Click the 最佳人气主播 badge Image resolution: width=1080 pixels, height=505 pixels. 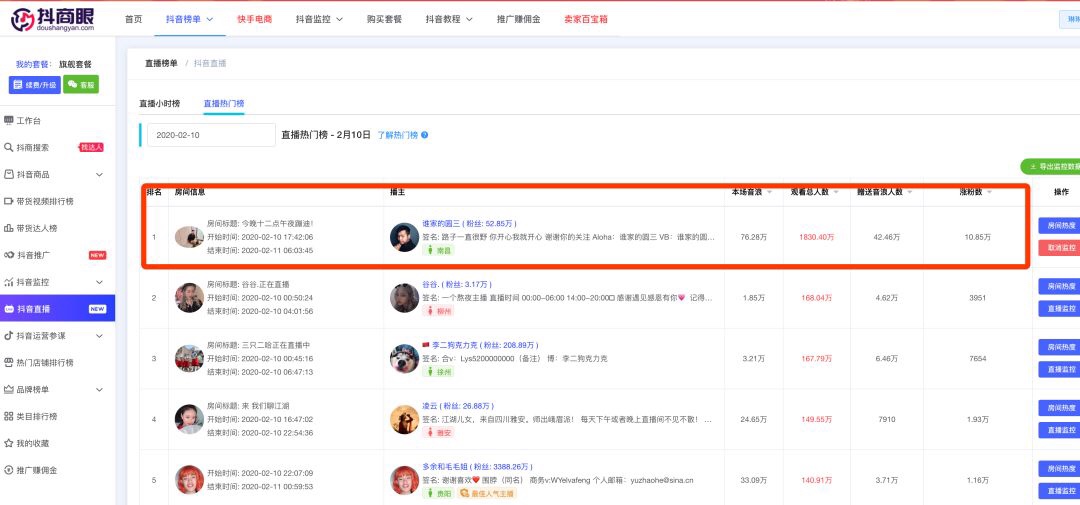click(x=488, y=493)
